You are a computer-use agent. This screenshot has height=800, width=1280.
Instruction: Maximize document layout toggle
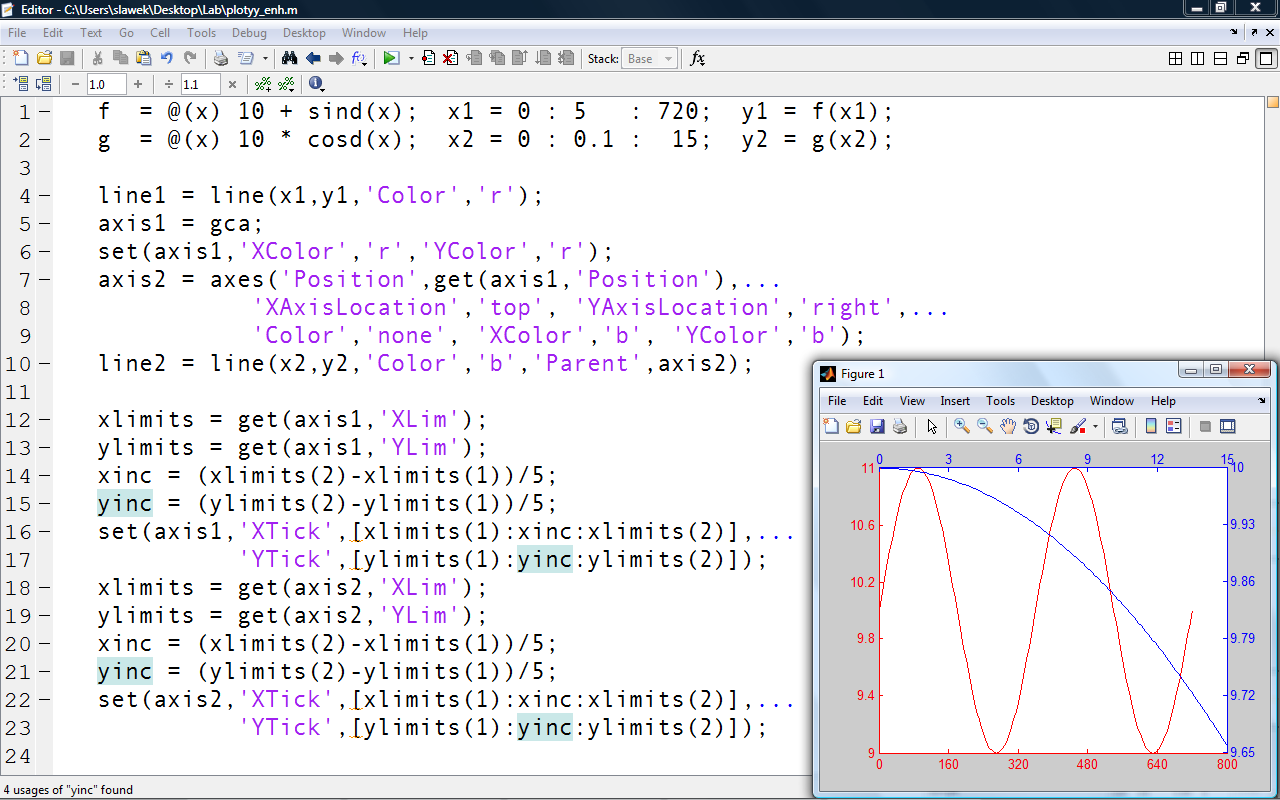1266,58
